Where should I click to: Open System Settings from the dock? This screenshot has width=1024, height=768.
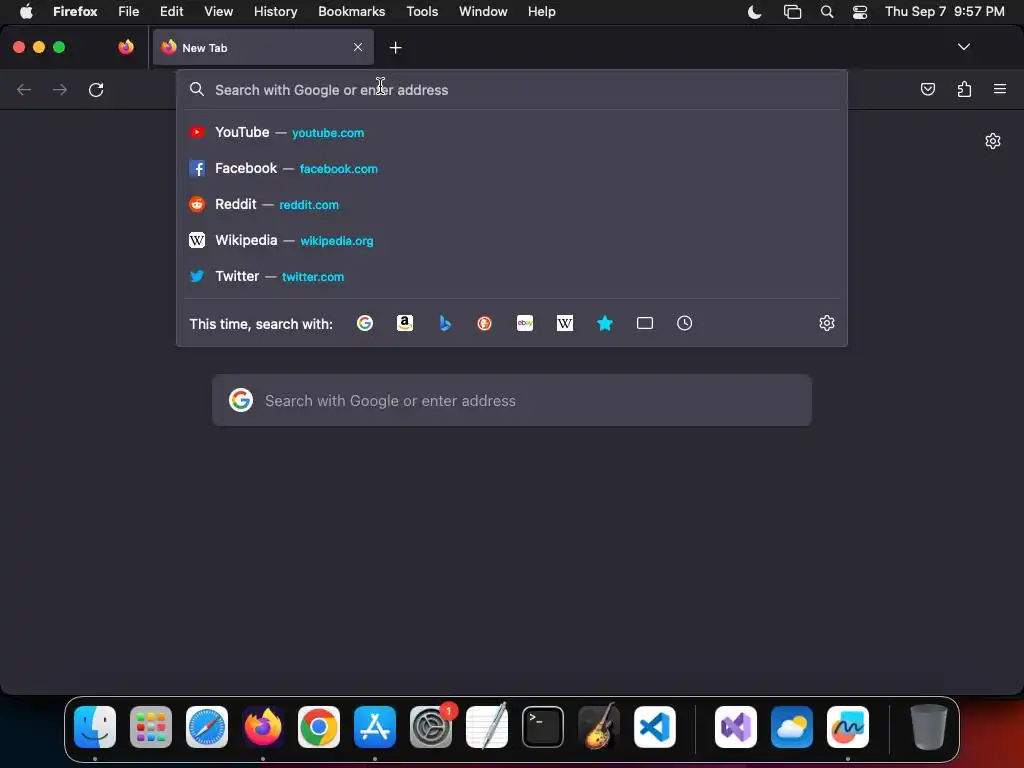(x=431, y=727)
